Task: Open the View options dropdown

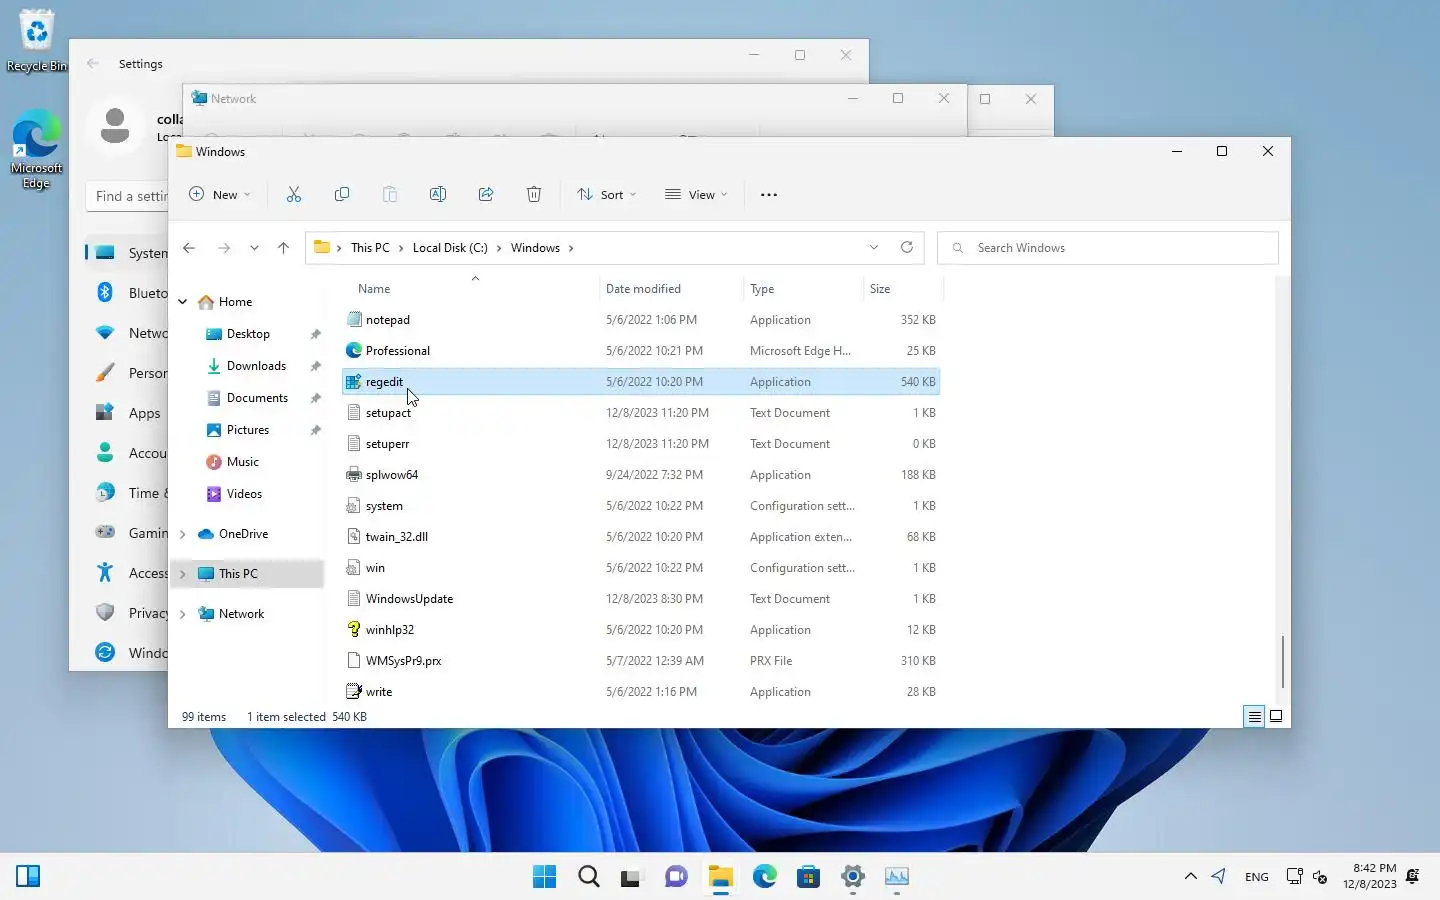Action: coord(697,195)
